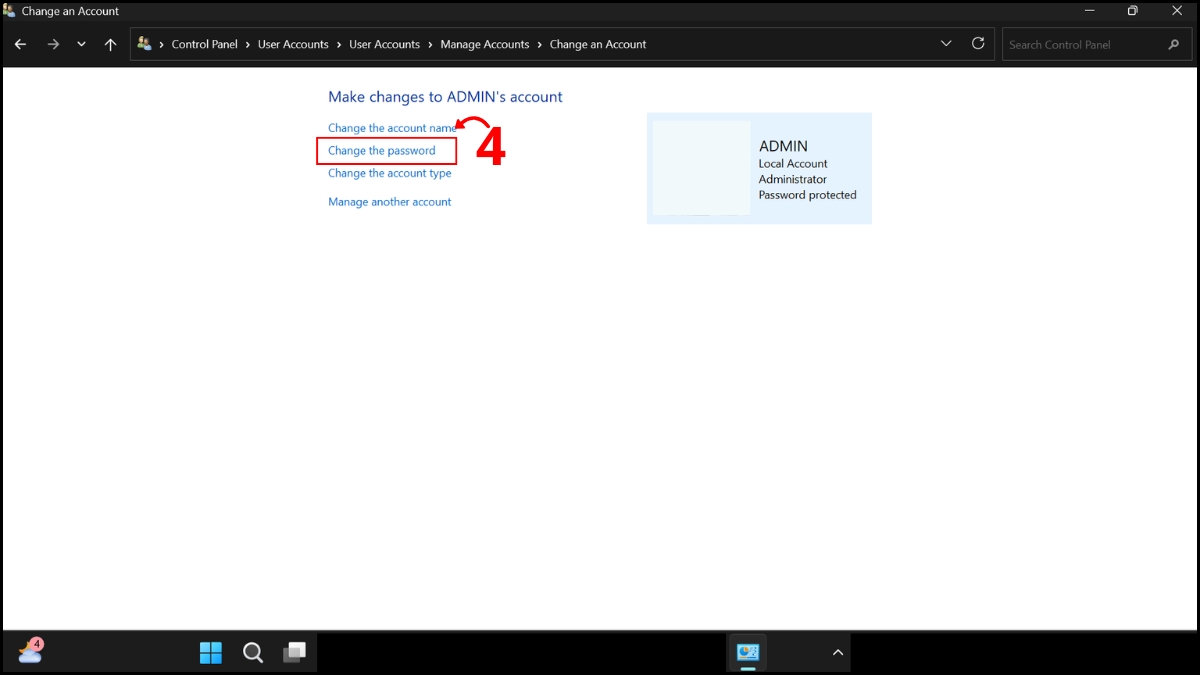The width and height of the screenshot is (1200, 675).
Task: Click the up one level arrow
Action: [x=110, y=44]
